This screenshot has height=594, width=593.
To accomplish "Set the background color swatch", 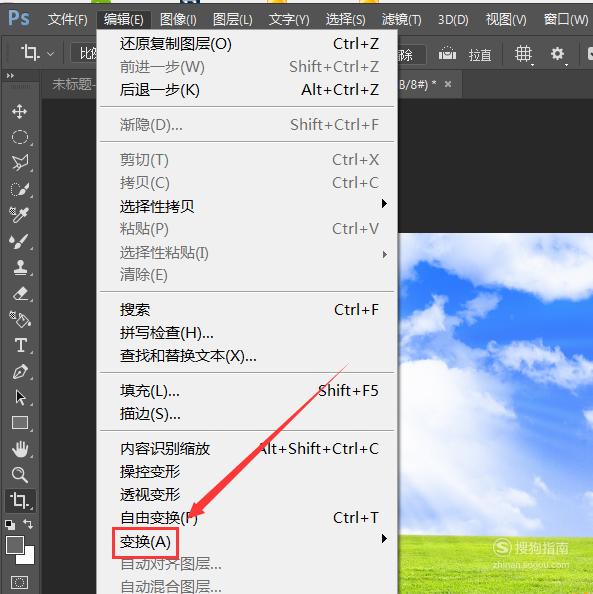I will point(29,557).
